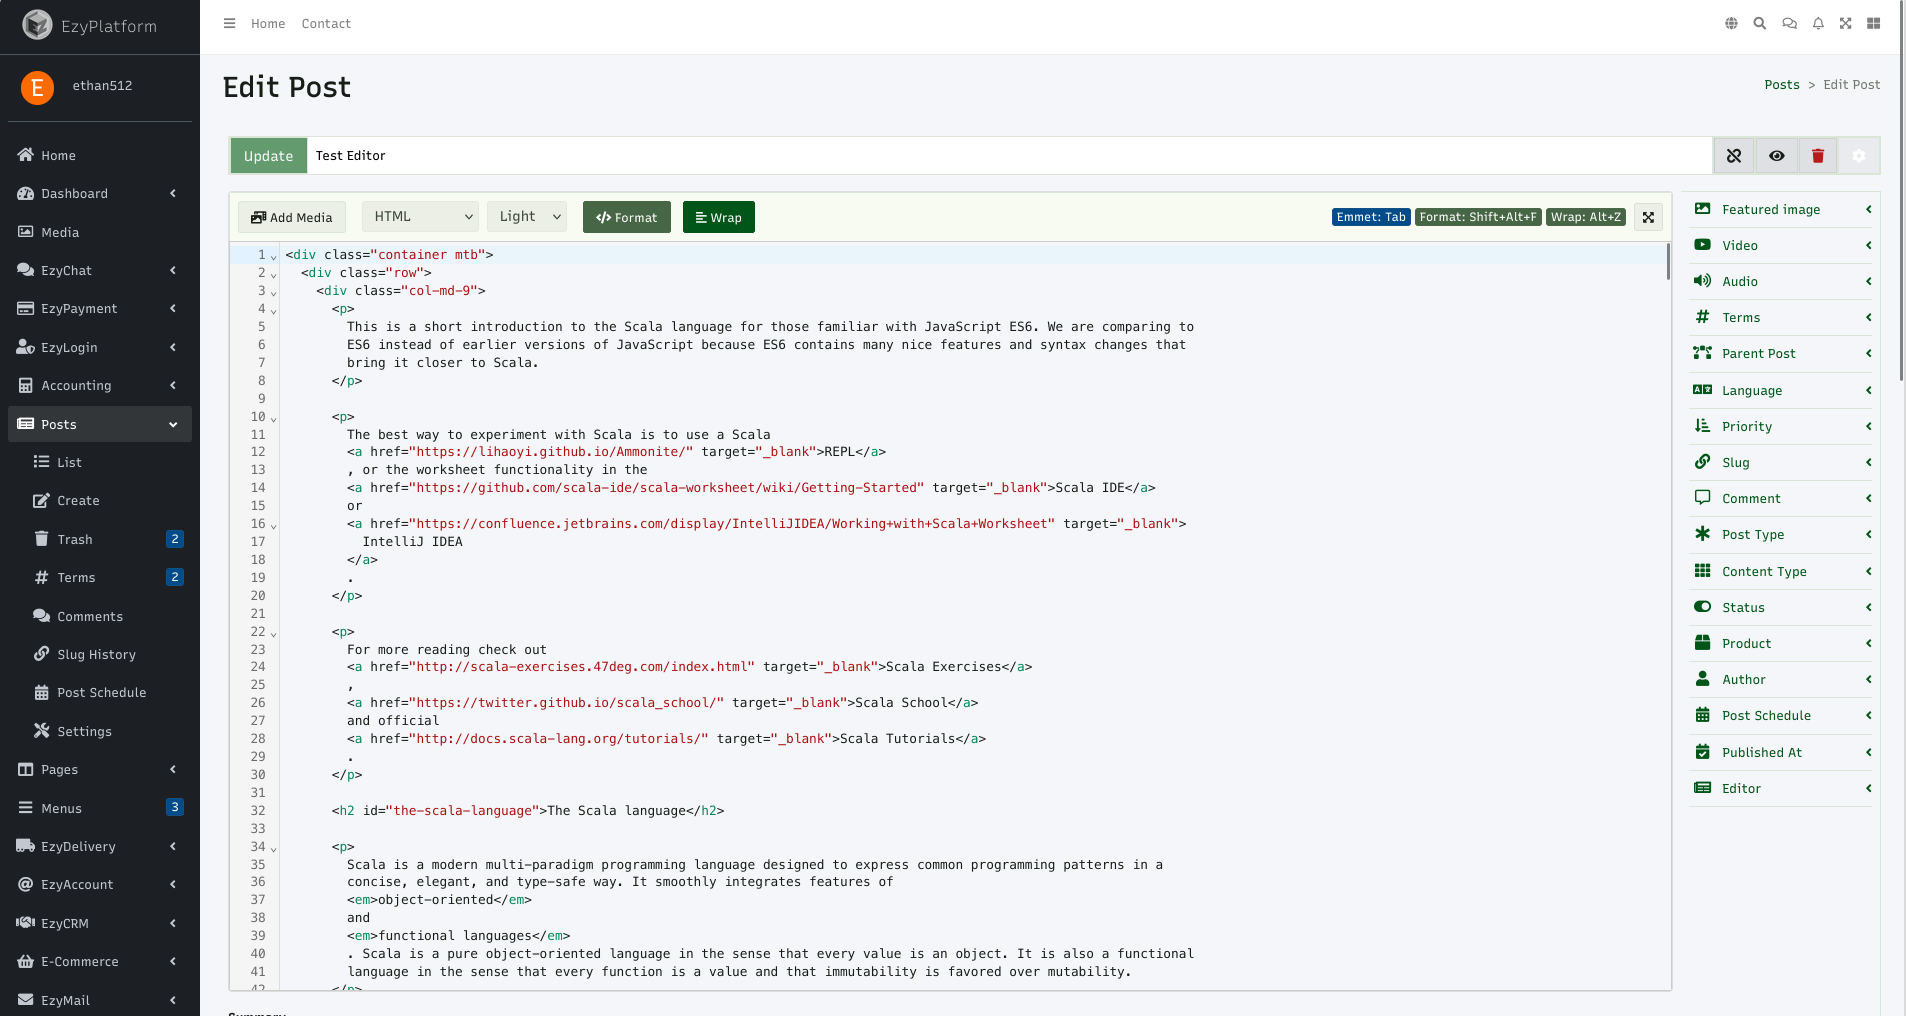Open the chat messages icon in header
Image resolution: width=1906 pixels, height=1016 pixels.
(x=1789, y=23)
